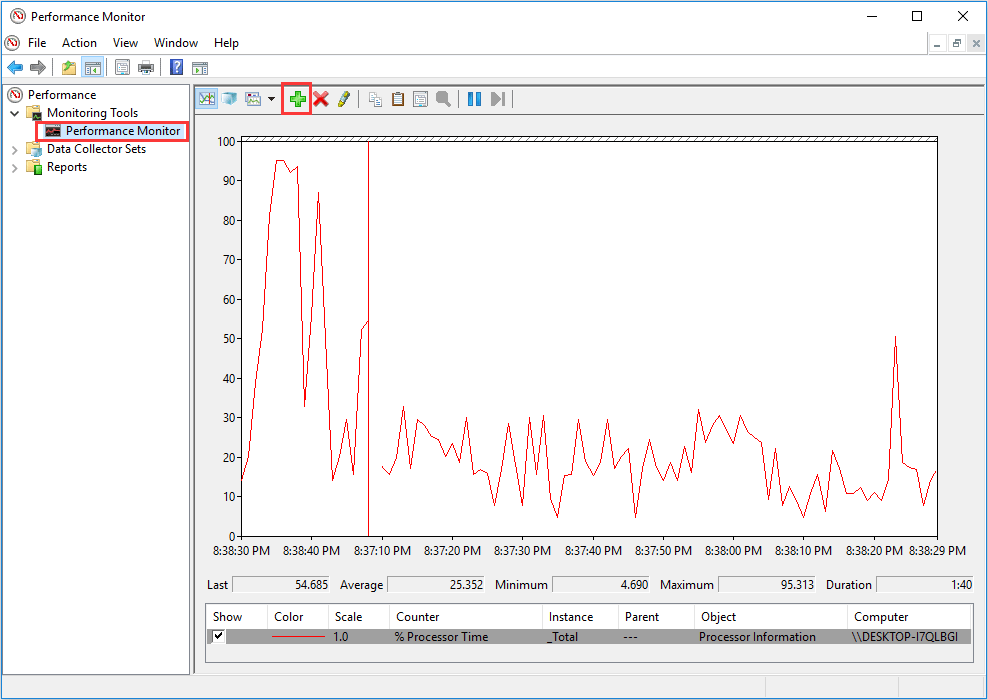Image resolution: width=988 pixels, height=700 pixels.
Task: Open the View menu
Action: pyautogui.click(x=125, y=43)
